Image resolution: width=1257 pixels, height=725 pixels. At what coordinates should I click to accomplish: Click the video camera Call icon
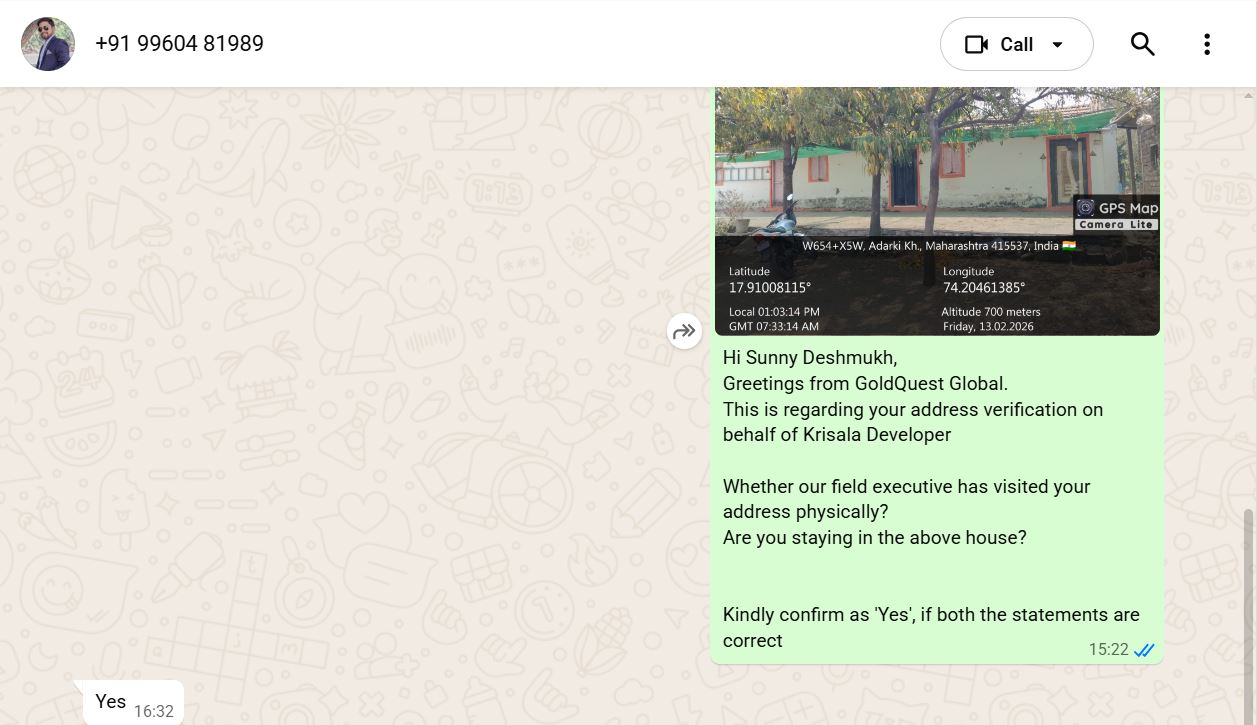(976, 45)
